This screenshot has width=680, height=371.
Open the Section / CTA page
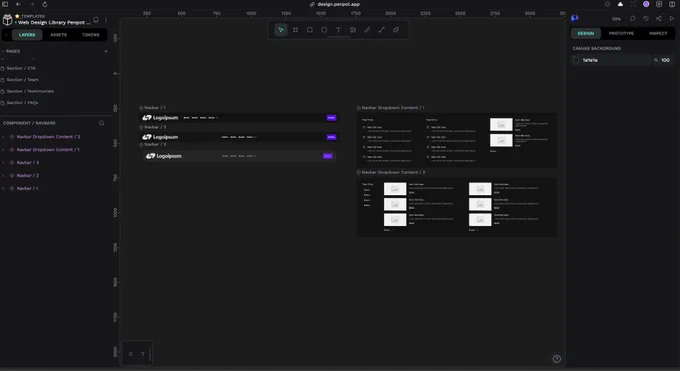click(x=21, y=69)
